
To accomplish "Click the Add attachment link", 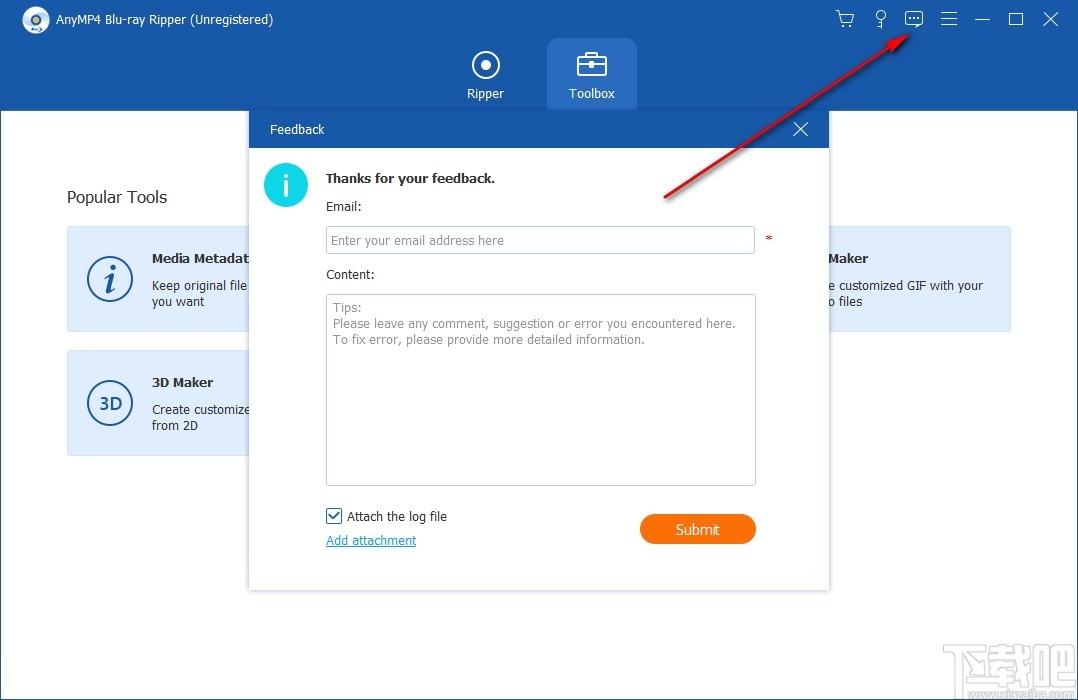I will point(371,540).
